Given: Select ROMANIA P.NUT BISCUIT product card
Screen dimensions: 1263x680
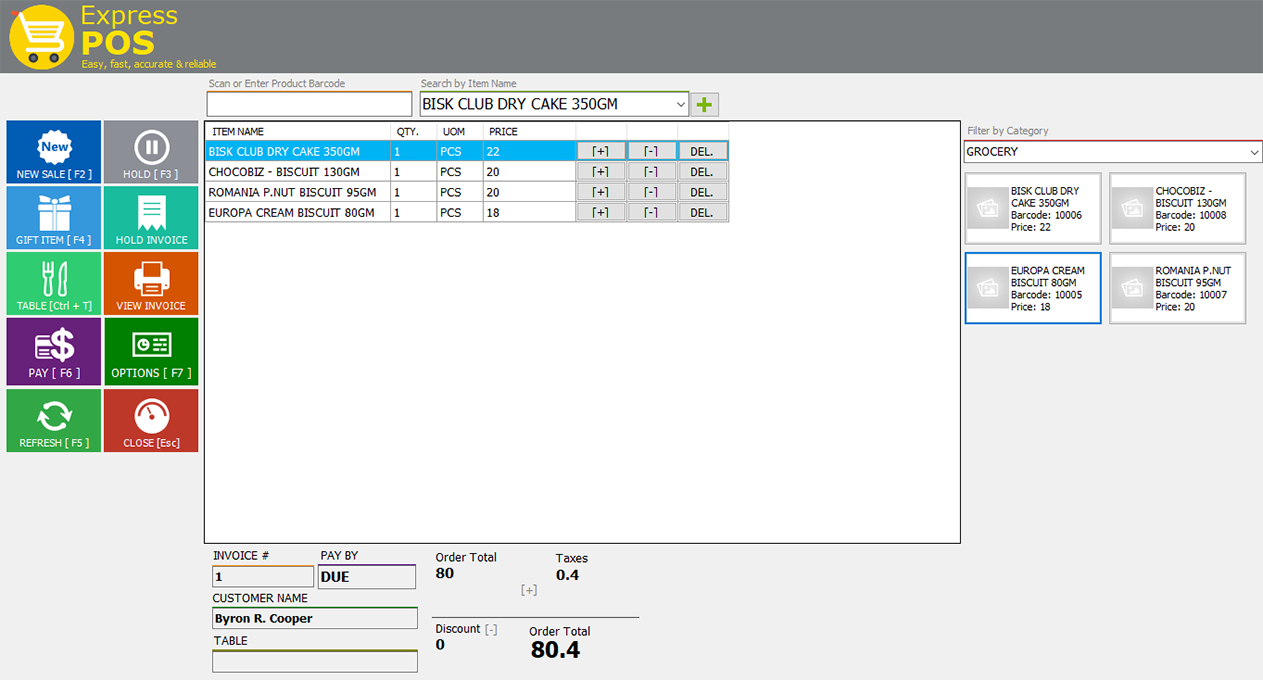Looking at the screenshot, I should [x=1178, y=288].
